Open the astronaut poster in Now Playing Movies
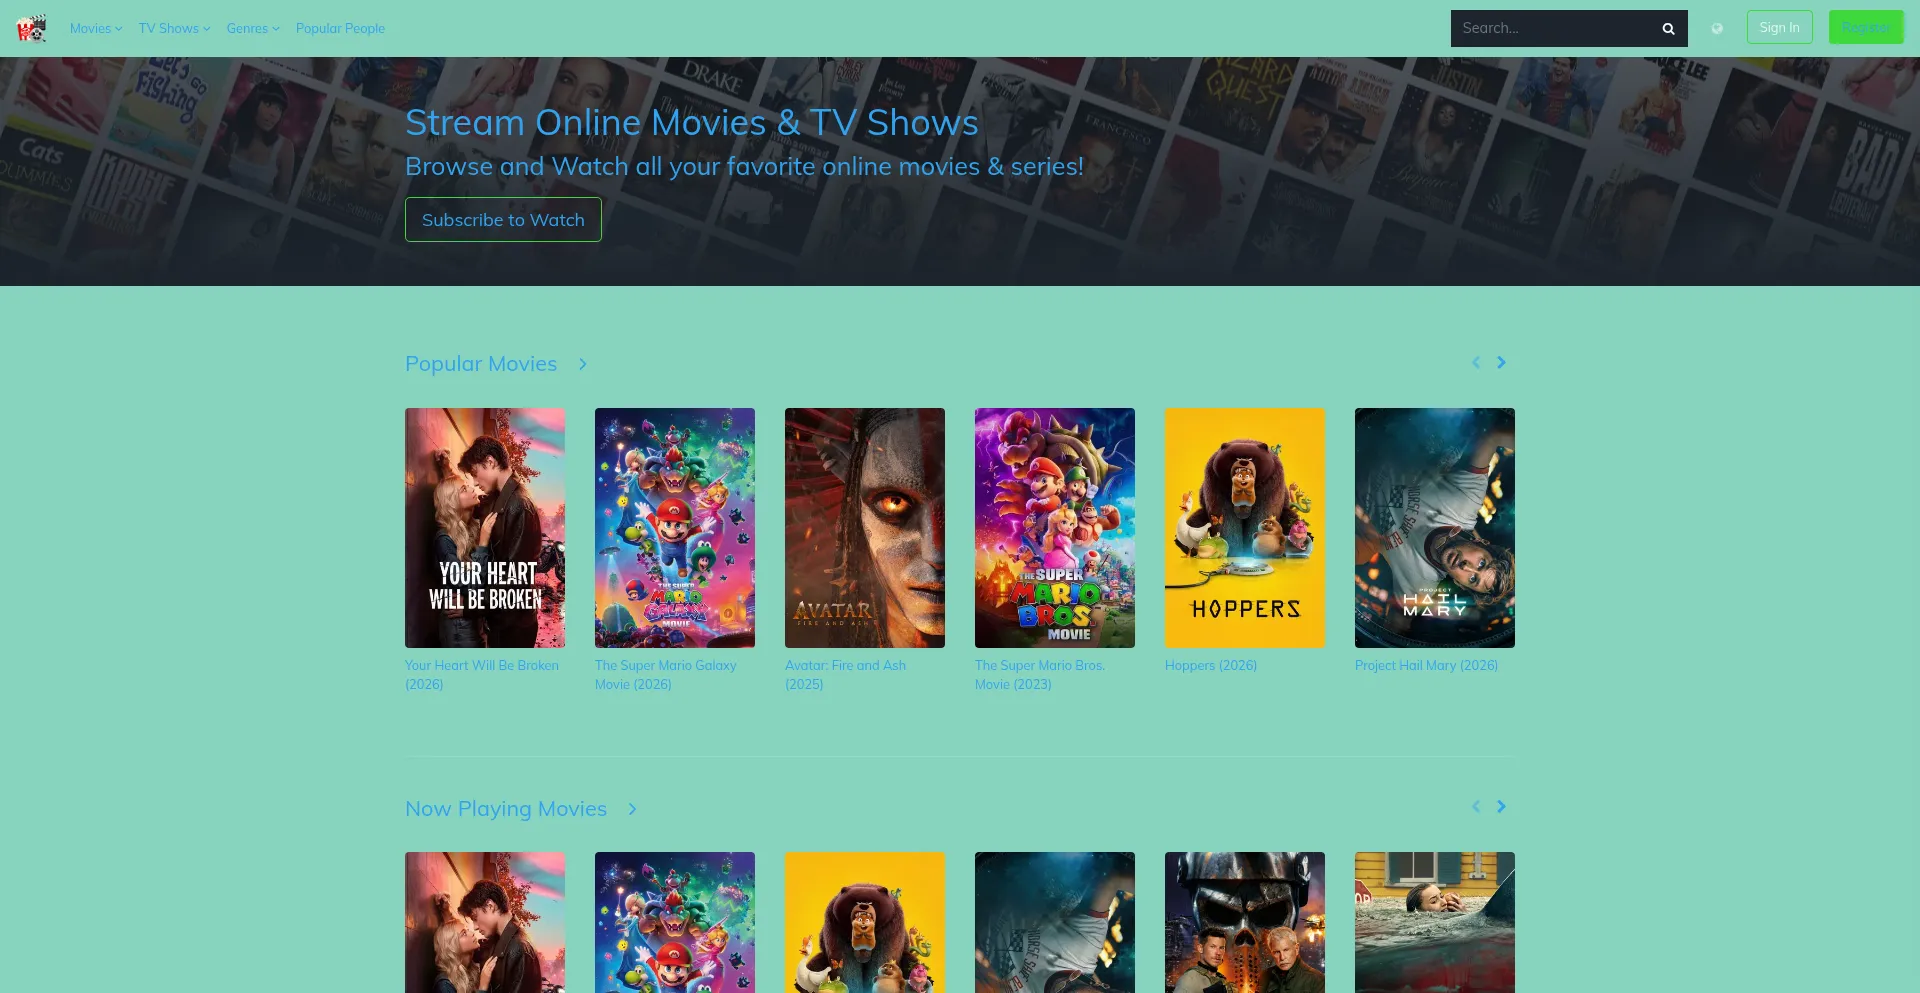 pos(1055,922)
